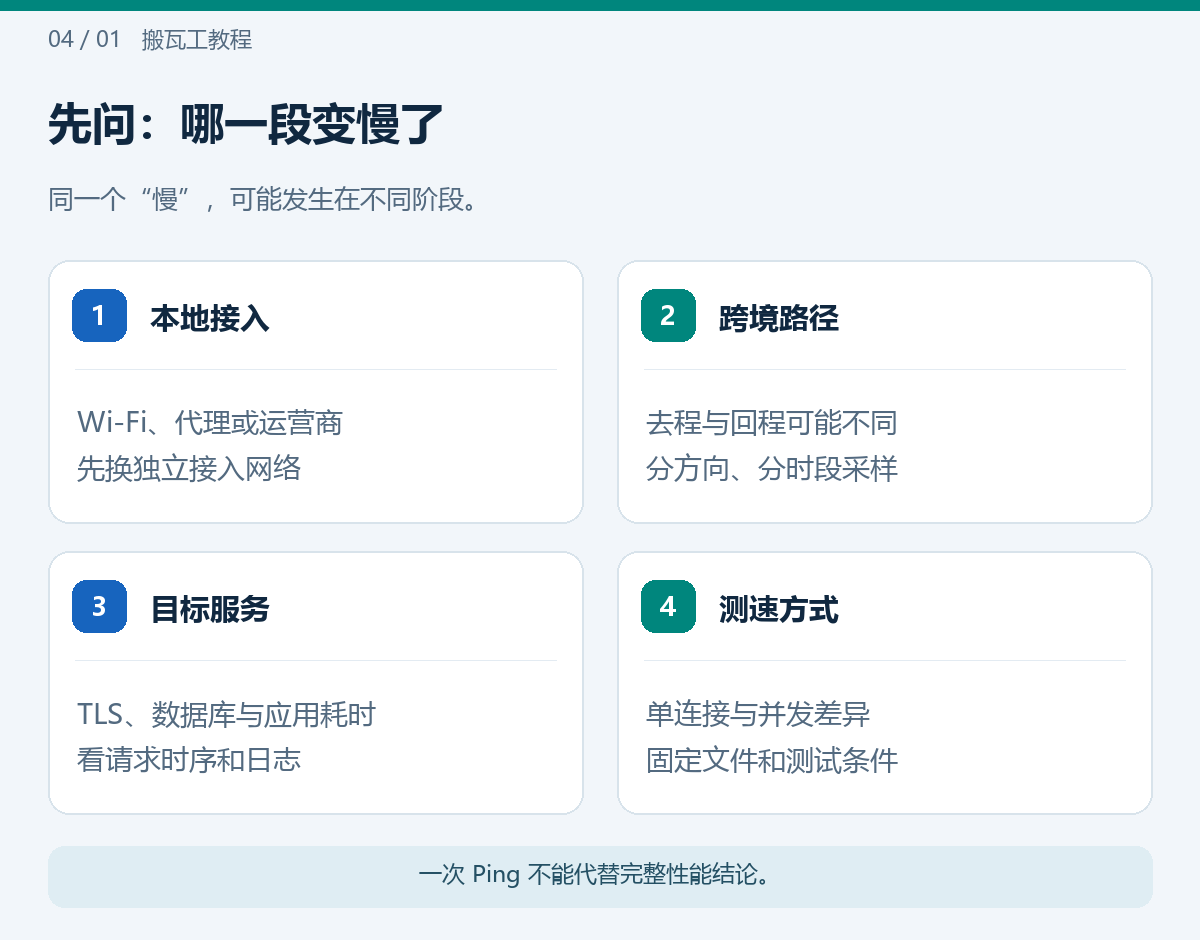
Task: Click the 搬瓦工教程 header label
Action: click(197, 40)
